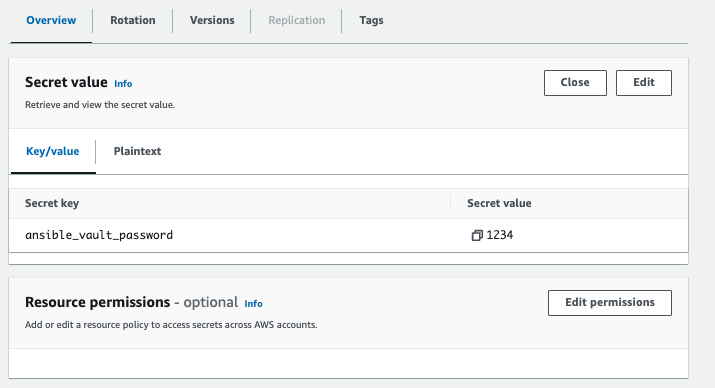Open the Tags tab
The image size is (715, 388).
click(x=371, y=21)
